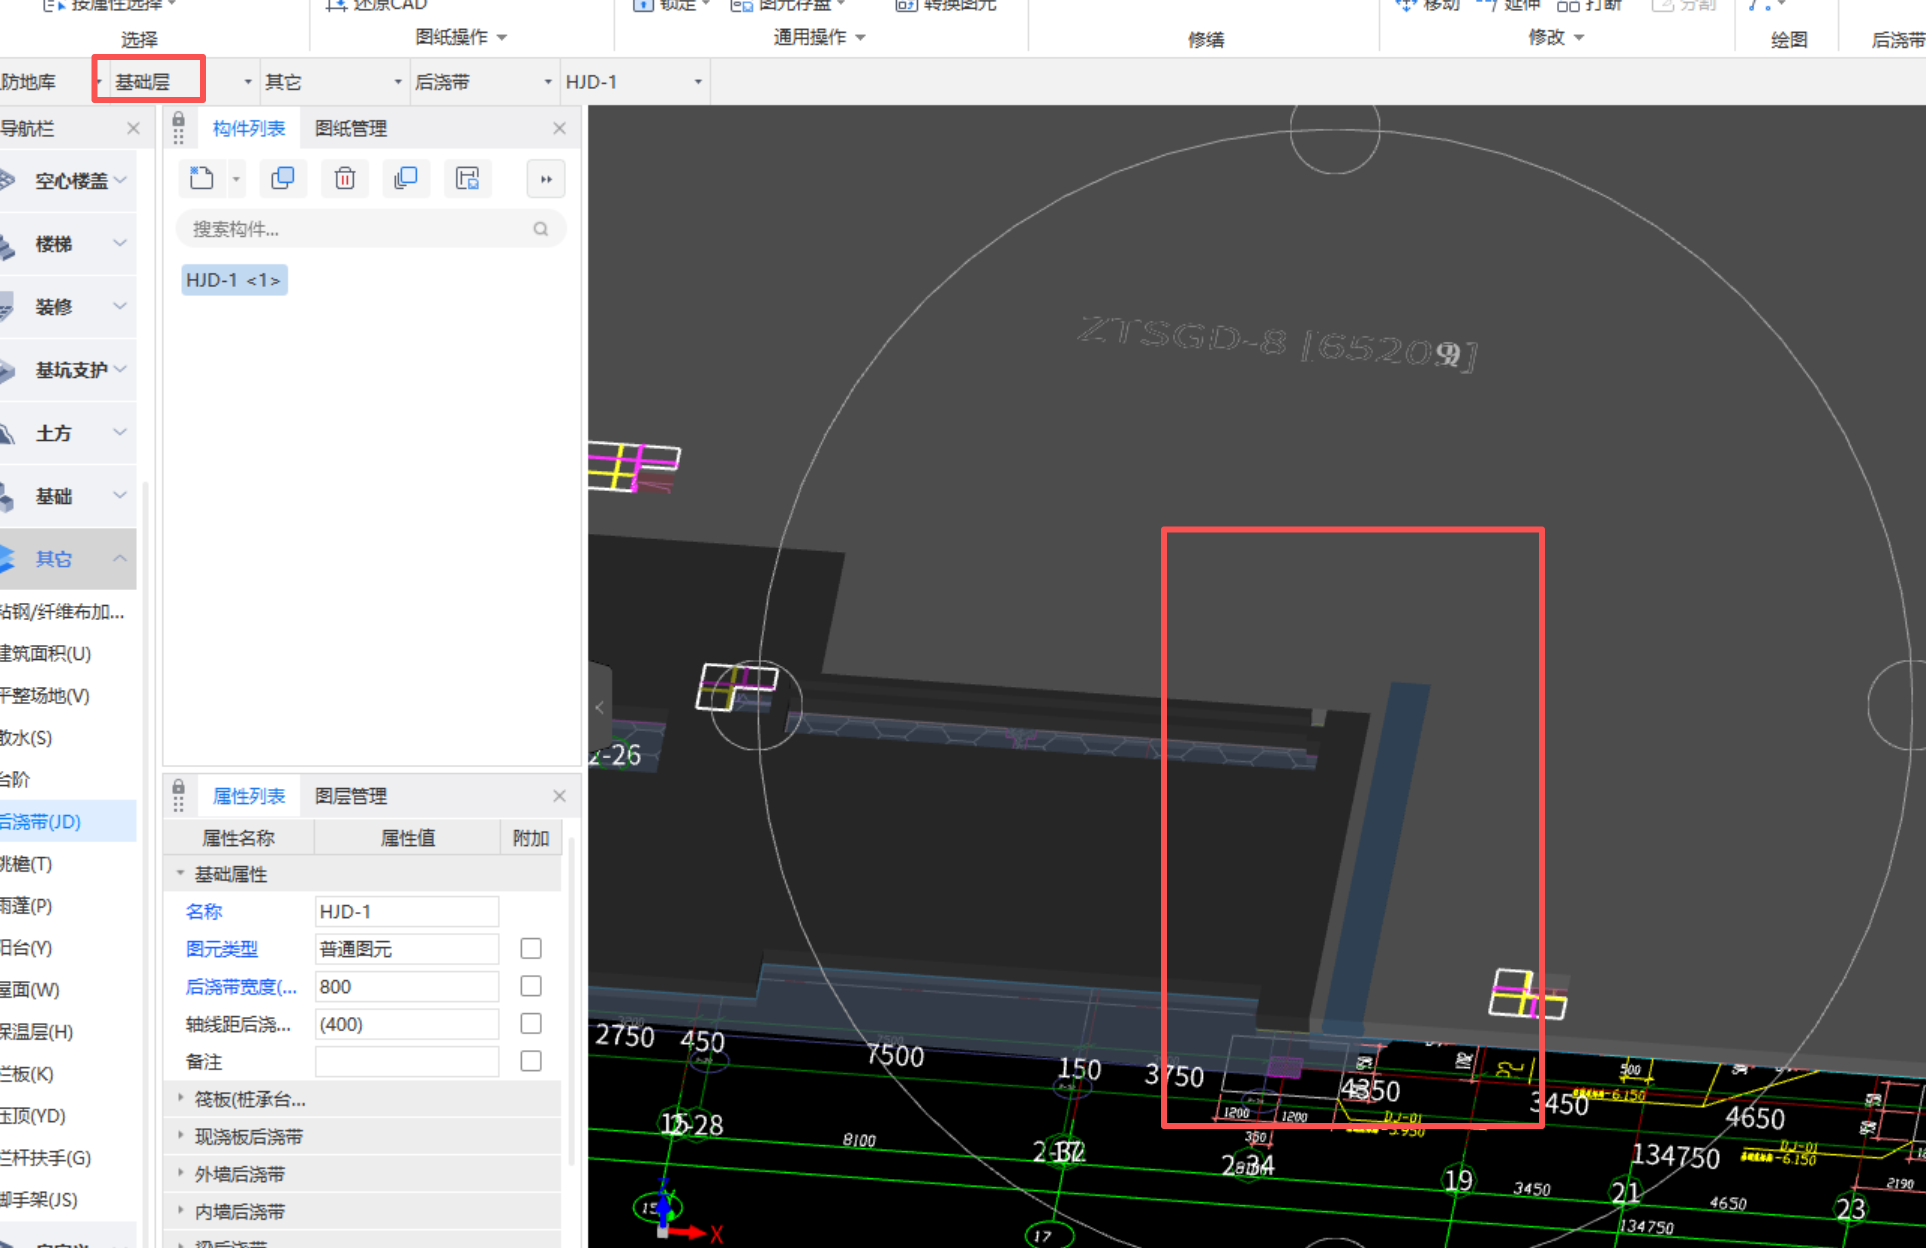Check the 图元类型 additional checkbox
Image resolution: width=1926 pixels, height=1248 pixels.
pos(531,948)
